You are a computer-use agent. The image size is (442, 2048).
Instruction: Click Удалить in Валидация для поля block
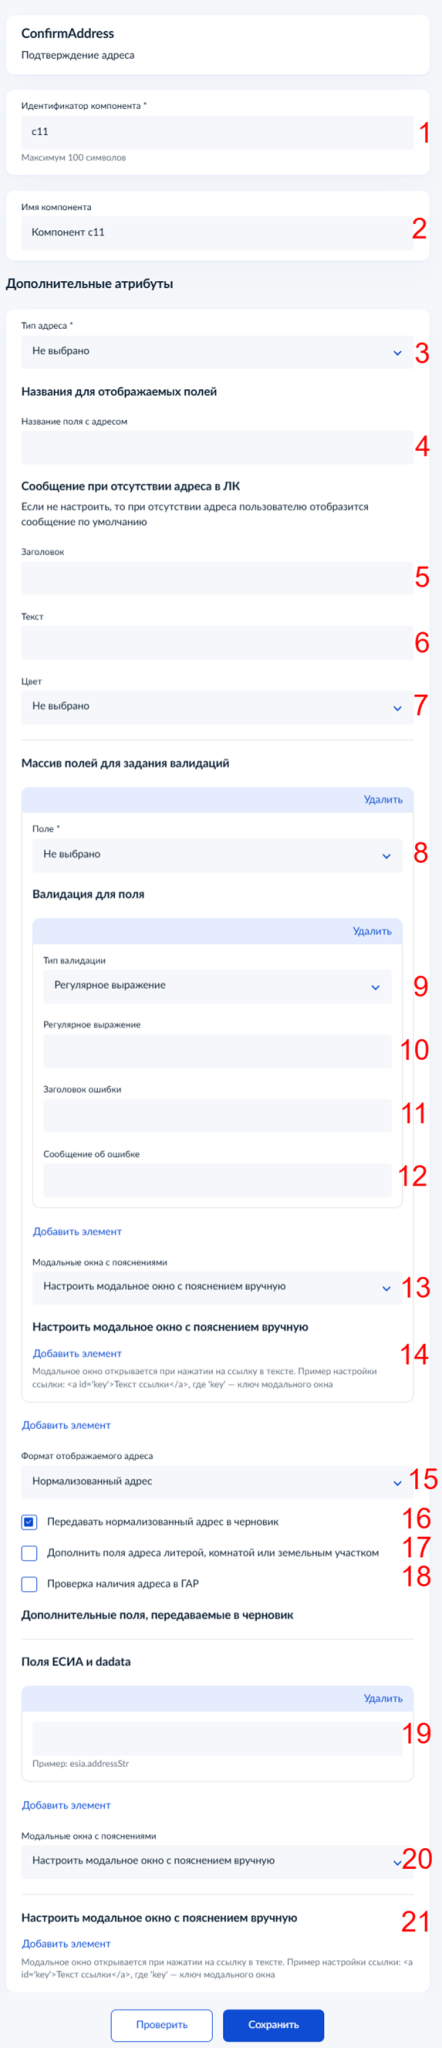click(372, 931)
